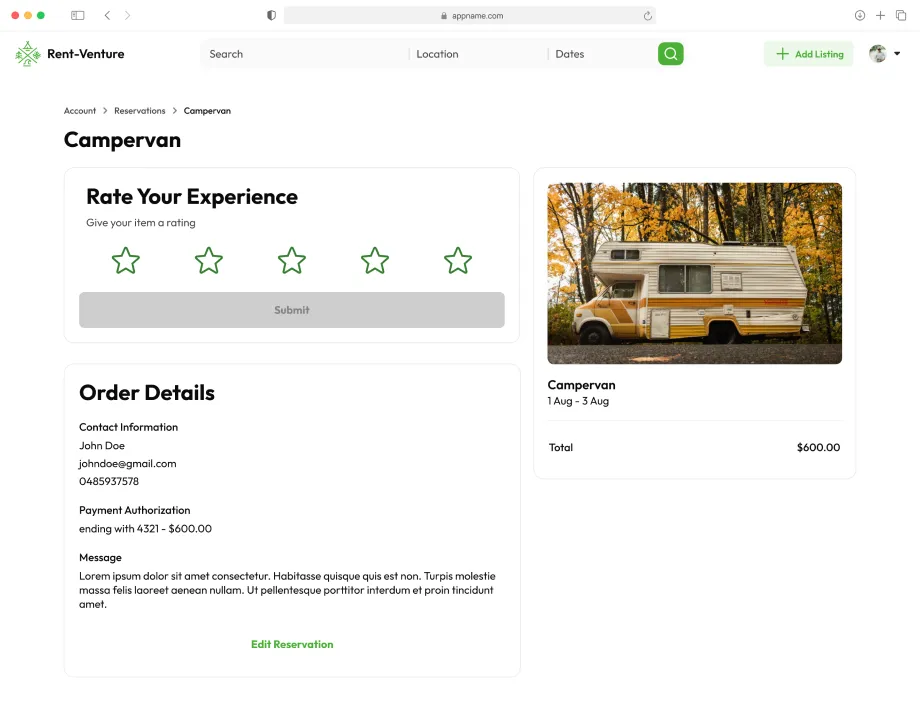Screen dimensions: 920x720
Task: Click the address bar lock icon
Action: pos(444,16)
